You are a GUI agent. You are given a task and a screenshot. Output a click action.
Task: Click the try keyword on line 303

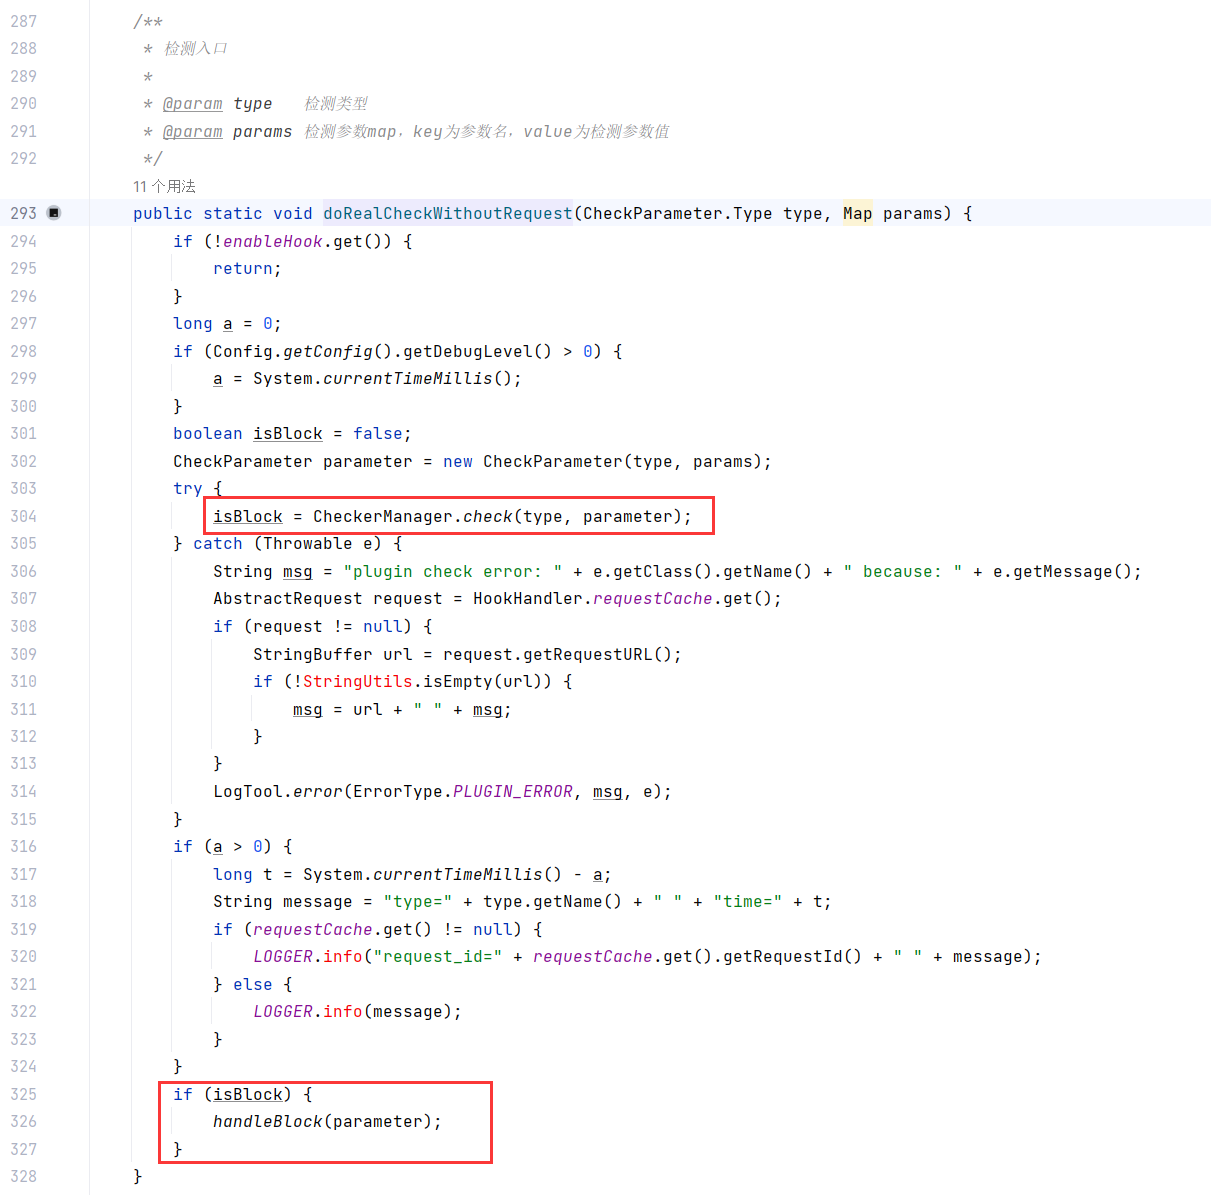tap(188, 488)
